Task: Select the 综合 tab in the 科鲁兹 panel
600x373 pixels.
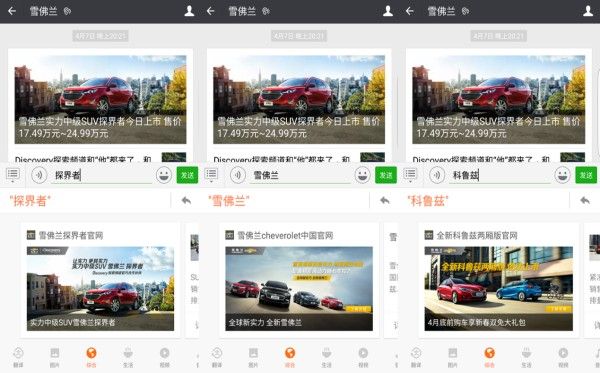Action: [x=489, y=357]
